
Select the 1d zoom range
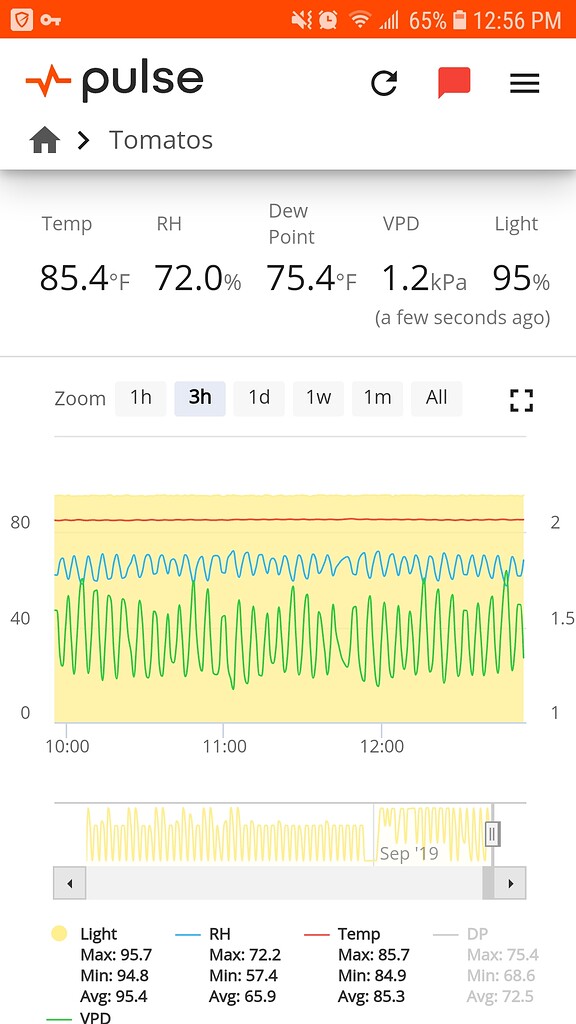258,397
